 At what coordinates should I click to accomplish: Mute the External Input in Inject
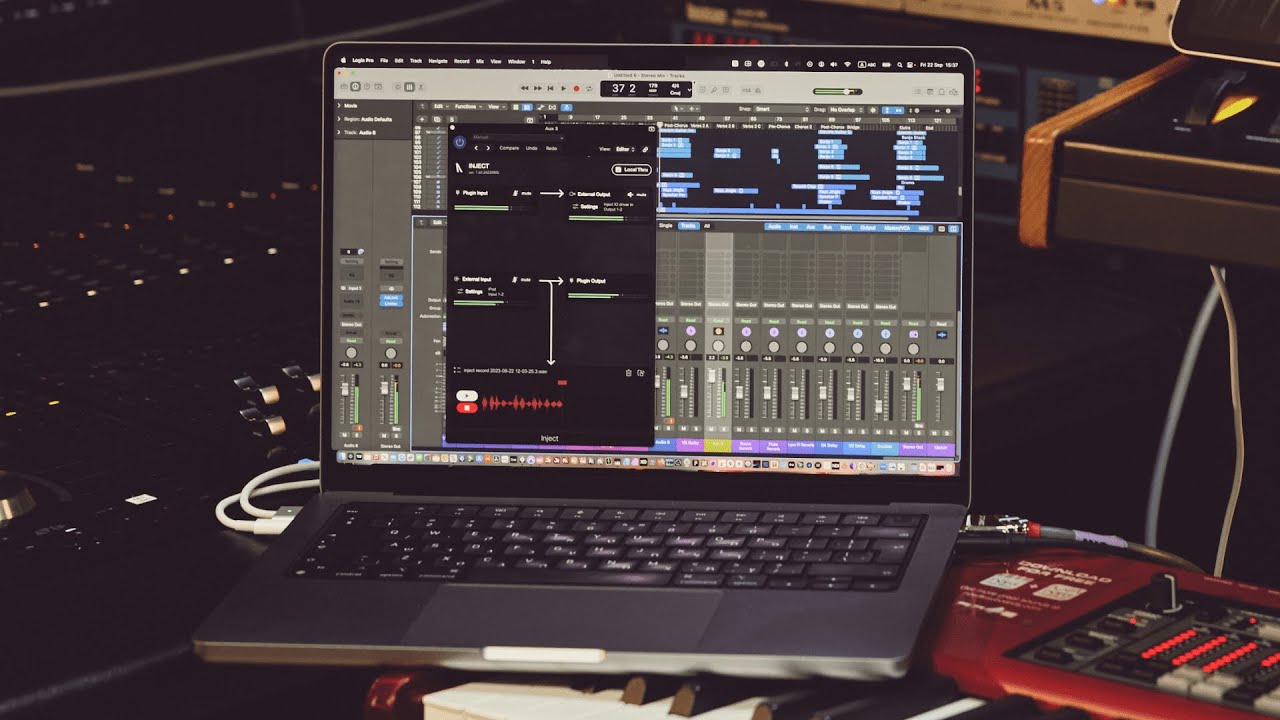(522, 279)
